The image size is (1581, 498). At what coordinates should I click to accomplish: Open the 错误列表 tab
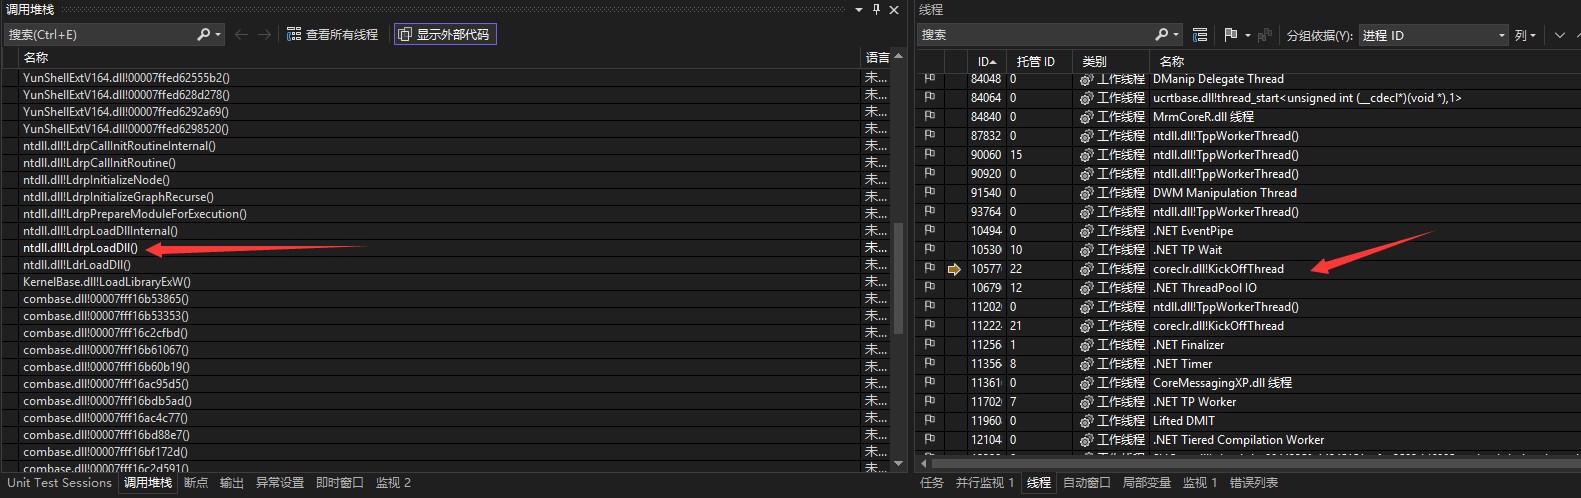pyautogui.click(x=1254, y=483)
